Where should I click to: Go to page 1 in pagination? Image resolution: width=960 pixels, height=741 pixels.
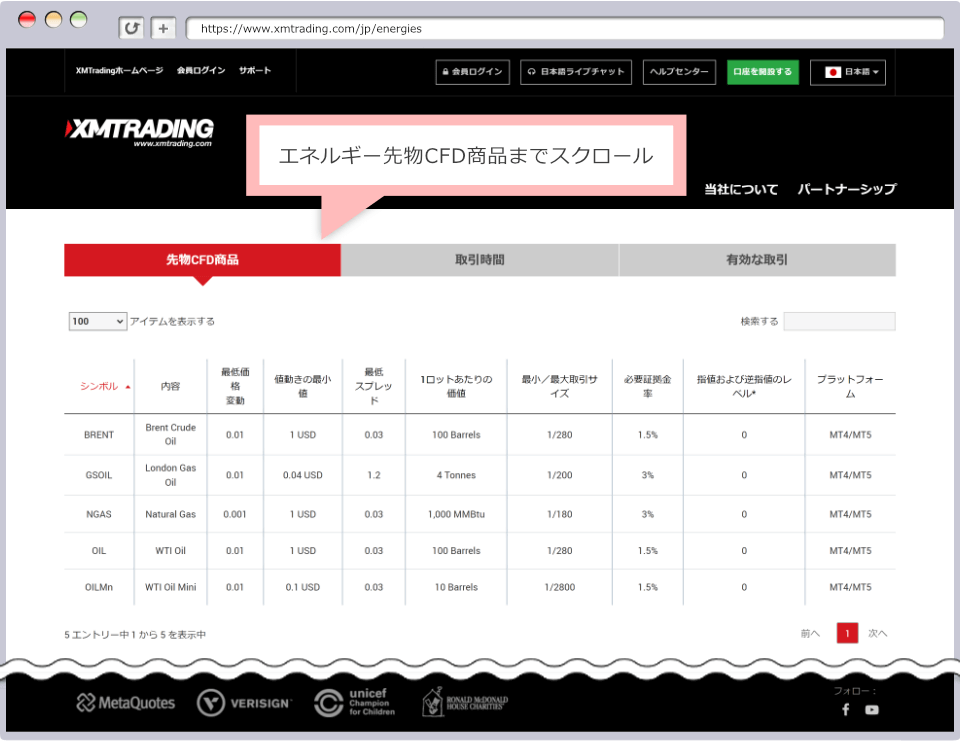click(x=847, y=633)
